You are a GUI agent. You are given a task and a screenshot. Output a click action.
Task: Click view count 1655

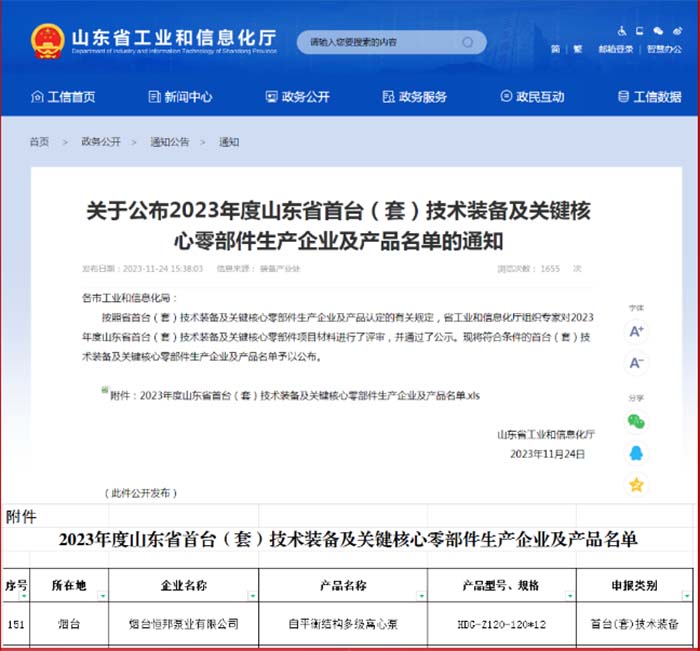(x=550, y=269)
